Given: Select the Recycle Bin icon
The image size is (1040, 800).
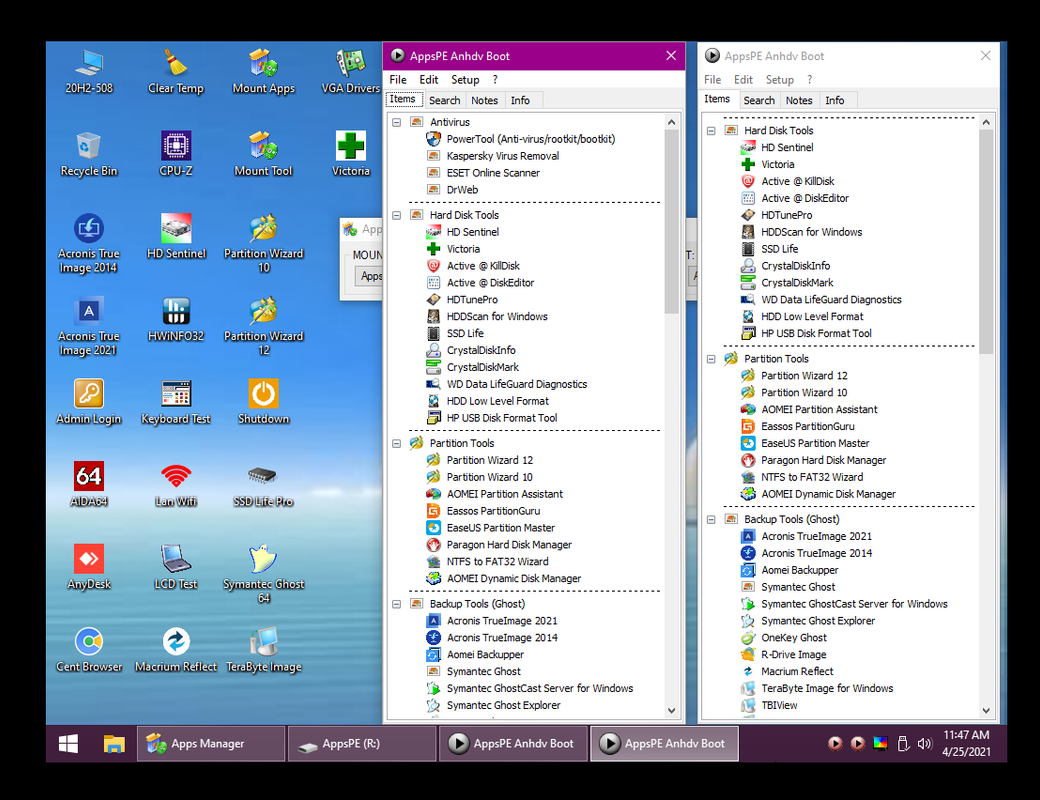Looking at the screenshot, I should click(x=89, y=154).
